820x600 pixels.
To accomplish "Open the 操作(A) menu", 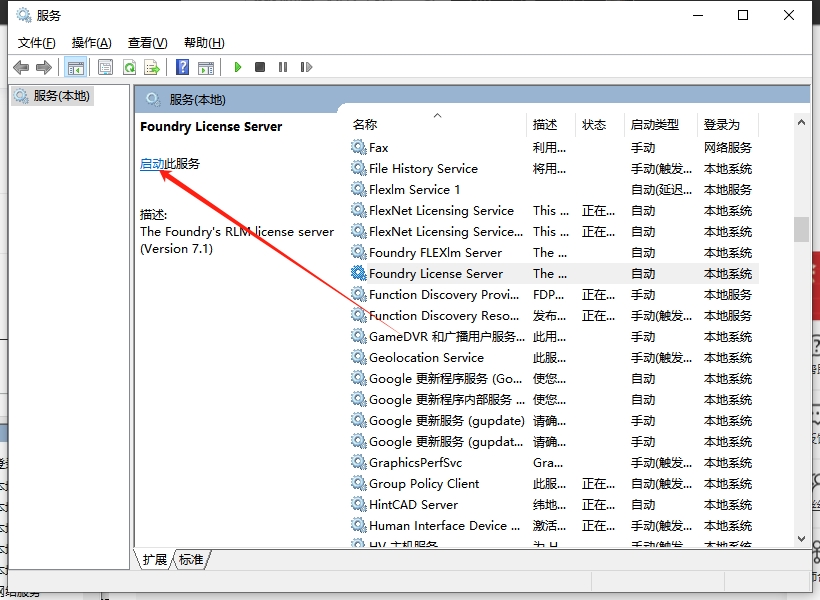I will coord(92,42).
